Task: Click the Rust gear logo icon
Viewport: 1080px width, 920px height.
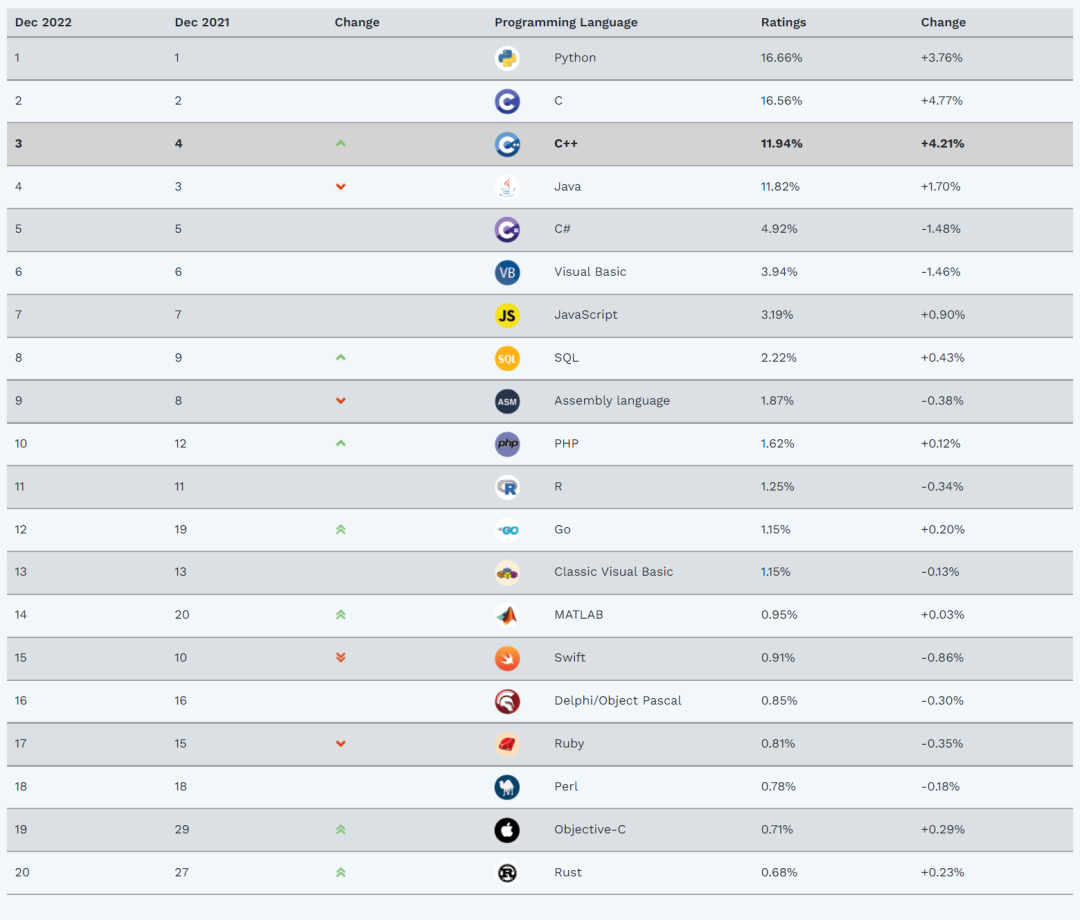Action: click(507, 873)
